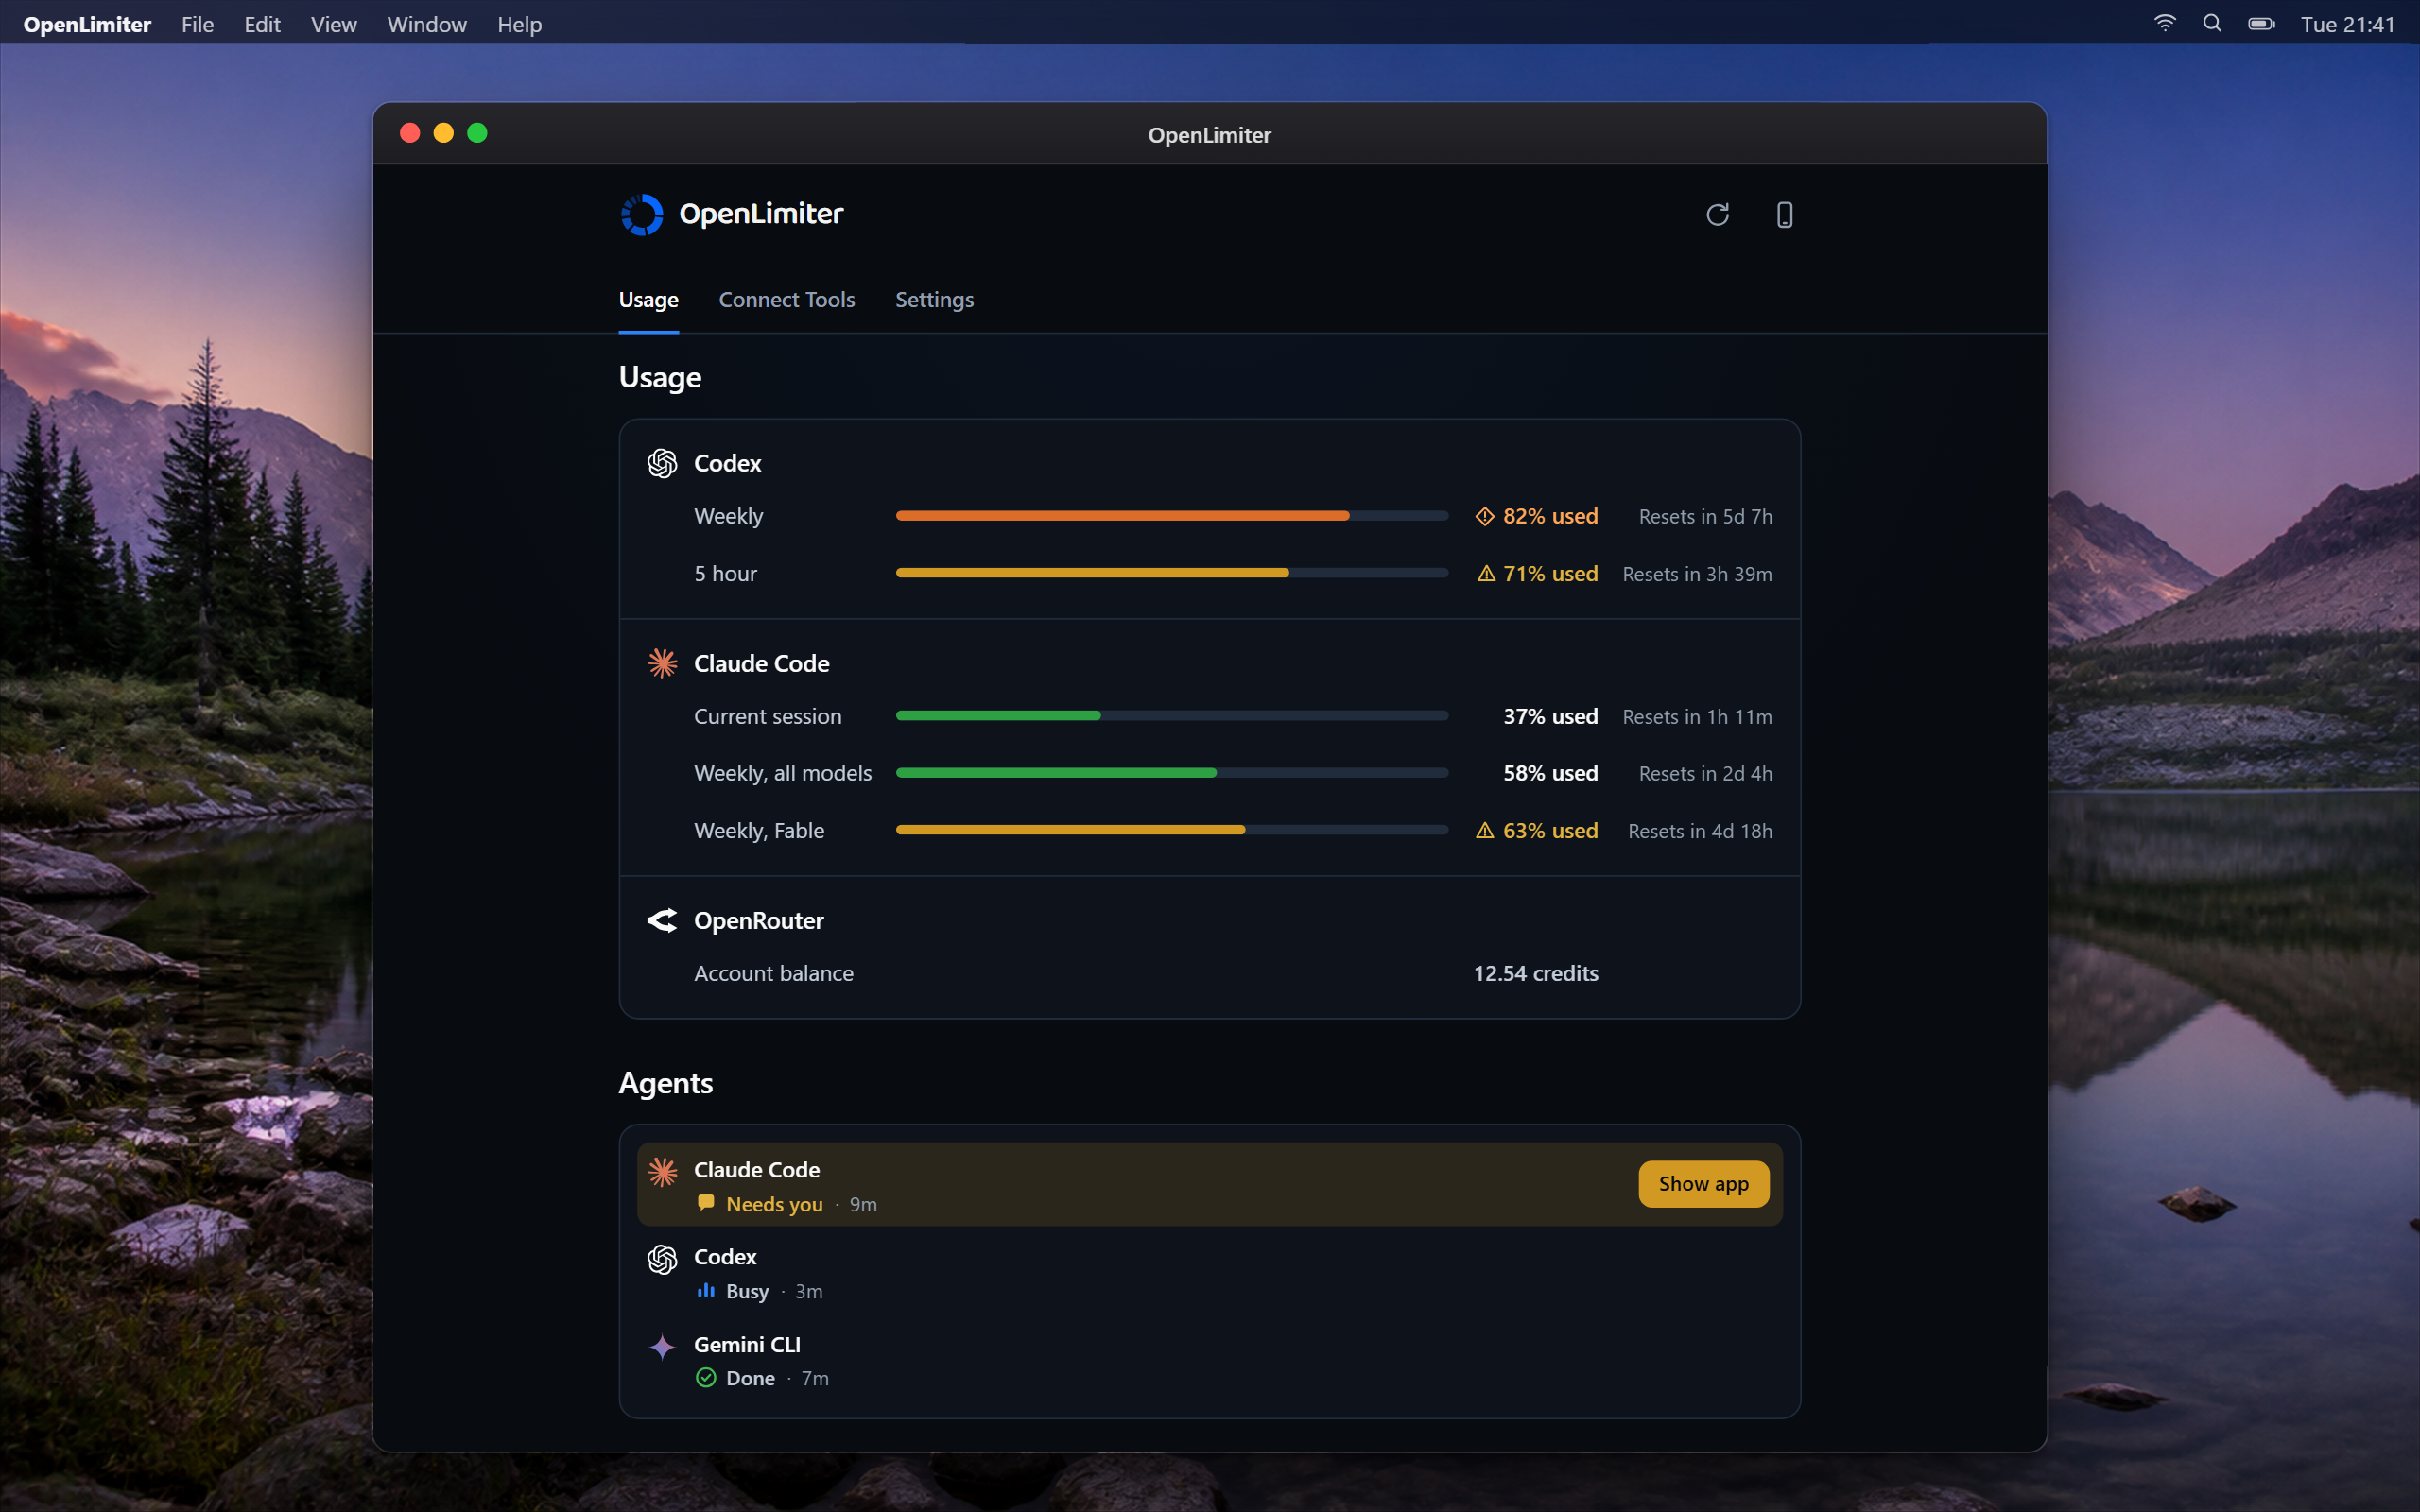Open the View menu
The width and height of the screenshot is (2420, 1512).
[x=333, y=24]
